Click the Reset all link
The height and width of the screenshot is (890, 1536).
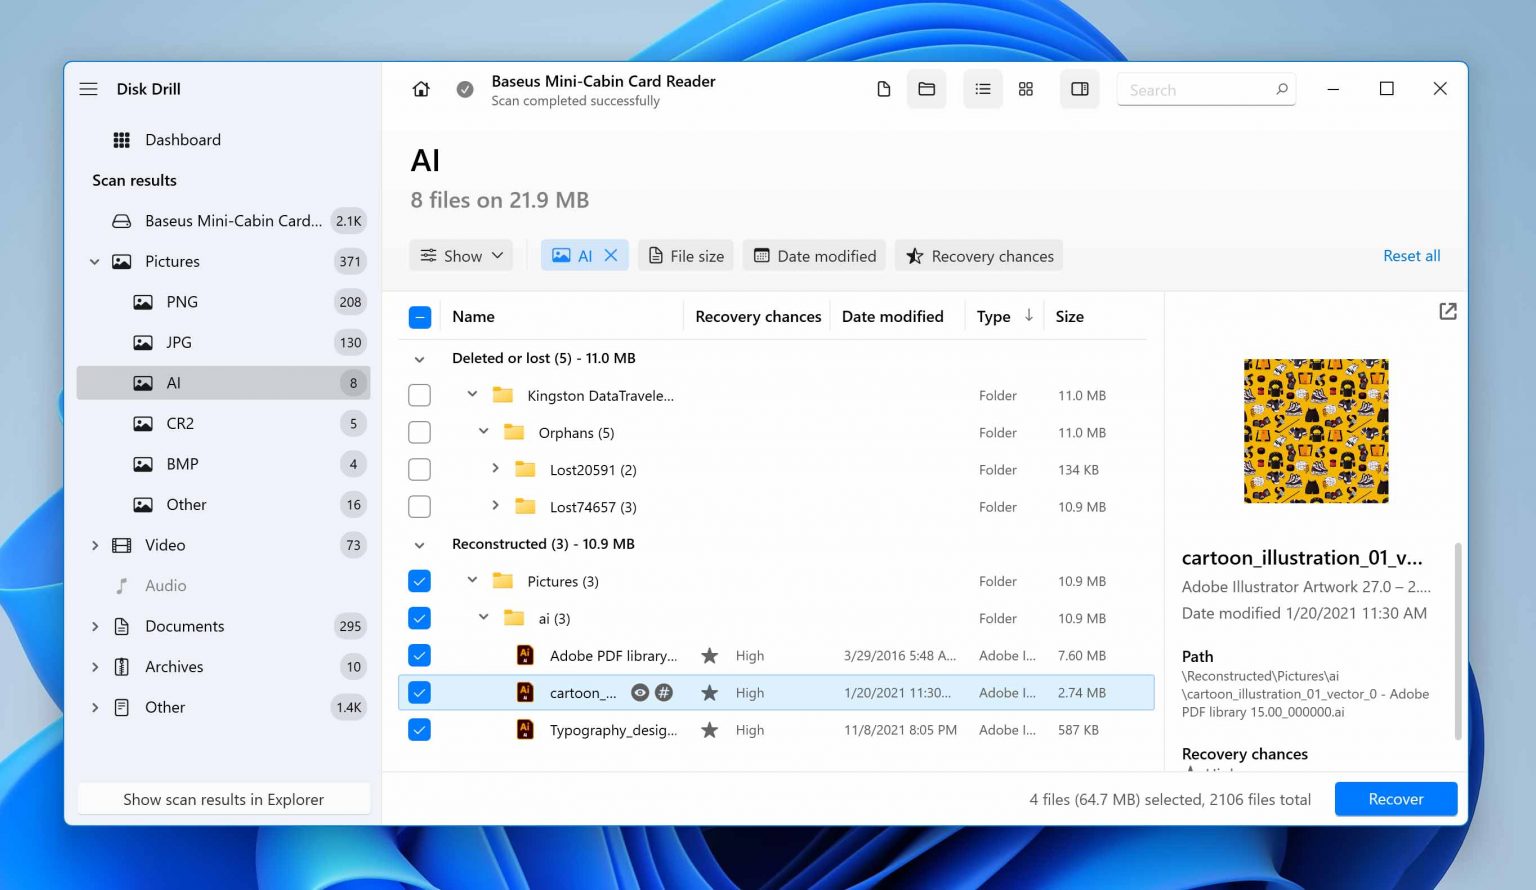[x=1411, y=255]
